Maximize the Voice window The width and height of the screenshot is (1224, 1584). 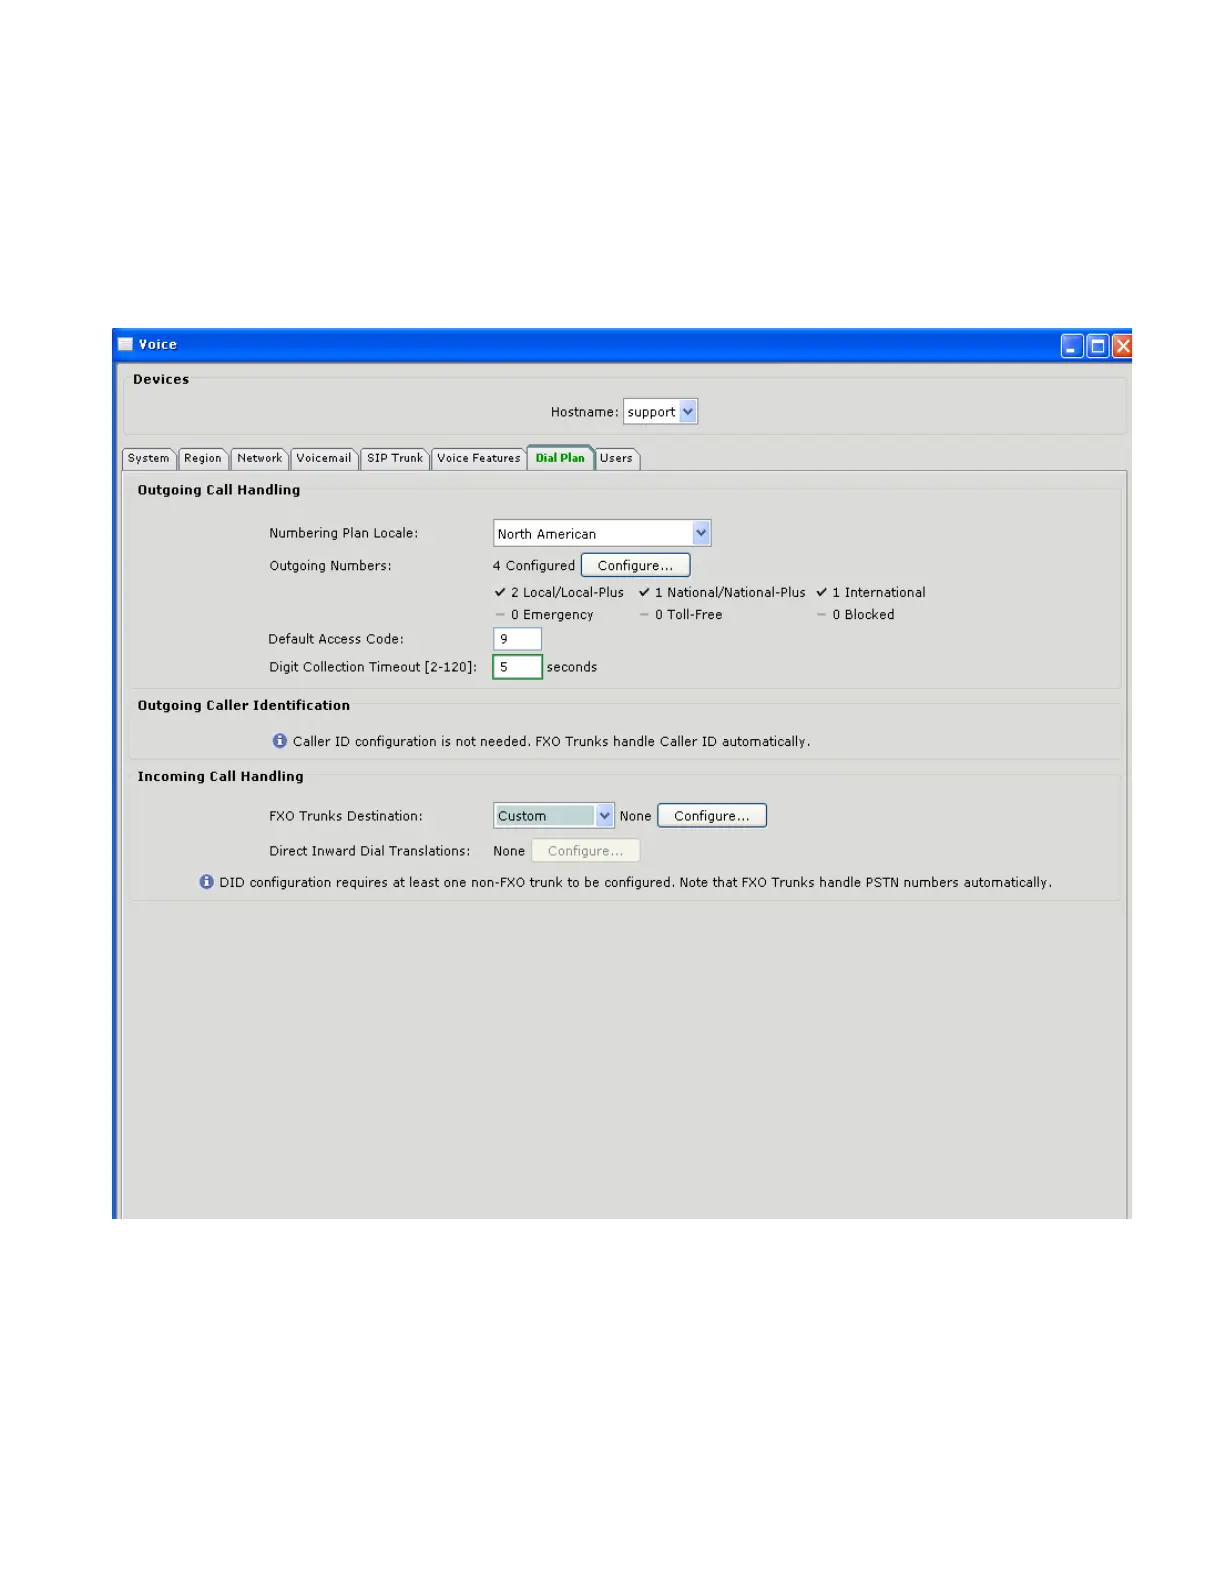1097,346
